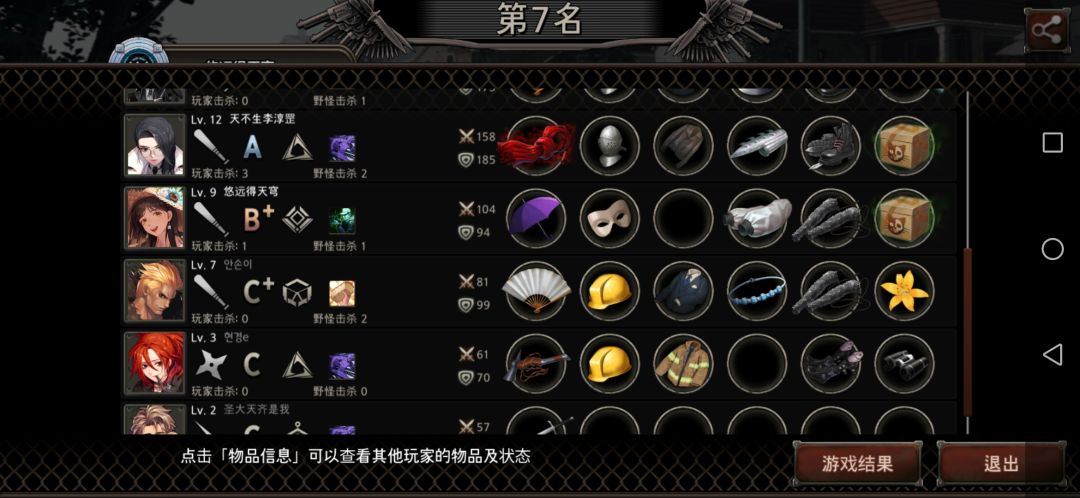Tap the red-haired Lv. 3 player avatar
Image resolution: width=1080 pixels, height=498 pixels.
click(155, 363)
